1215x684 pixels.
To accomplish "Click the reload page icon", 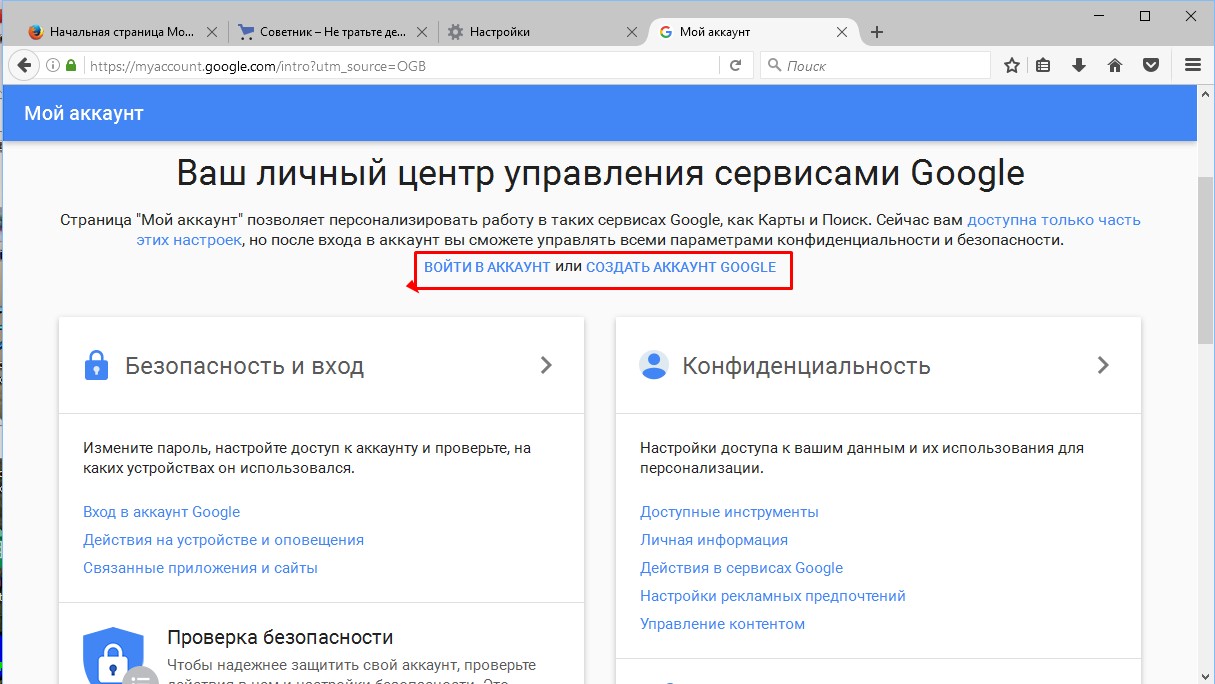I will (736, 65).
